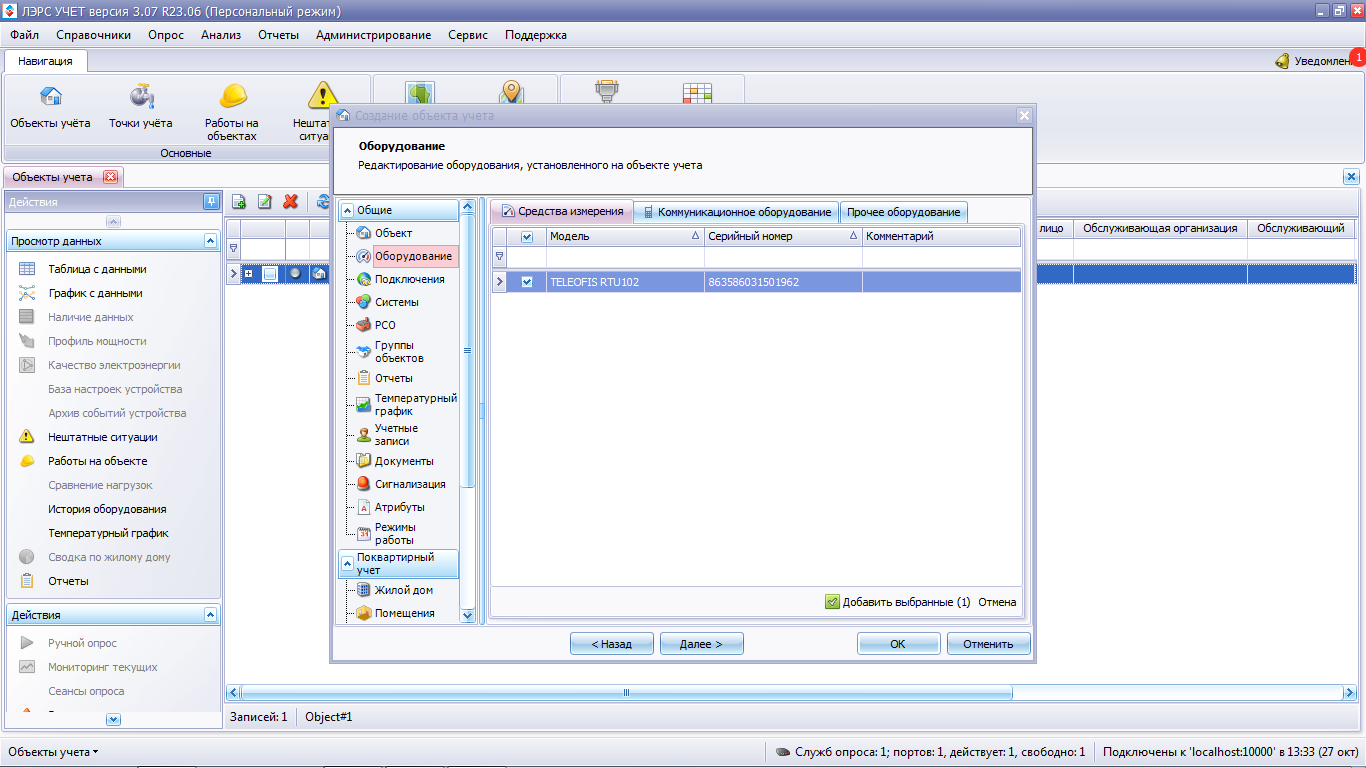Open Точки учёта in the ribbon
The height and width of the screenshot is (768, 1366).
(141, 108)
